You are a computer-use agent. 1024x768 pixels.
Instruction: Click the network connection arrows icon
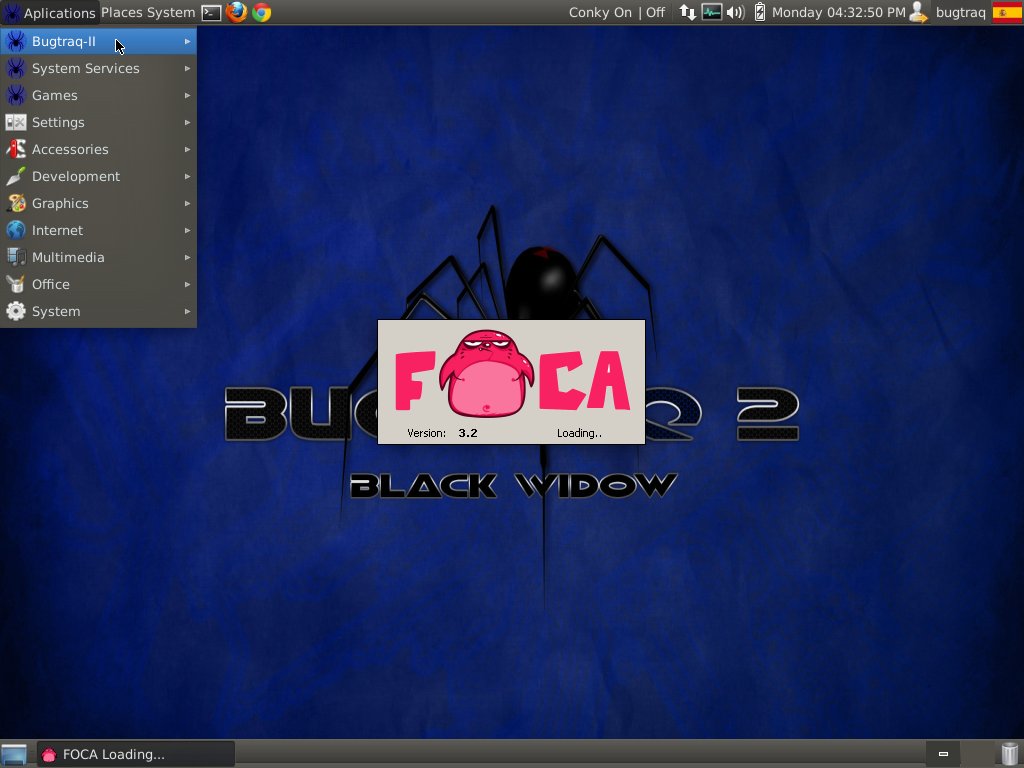[687, 12]
